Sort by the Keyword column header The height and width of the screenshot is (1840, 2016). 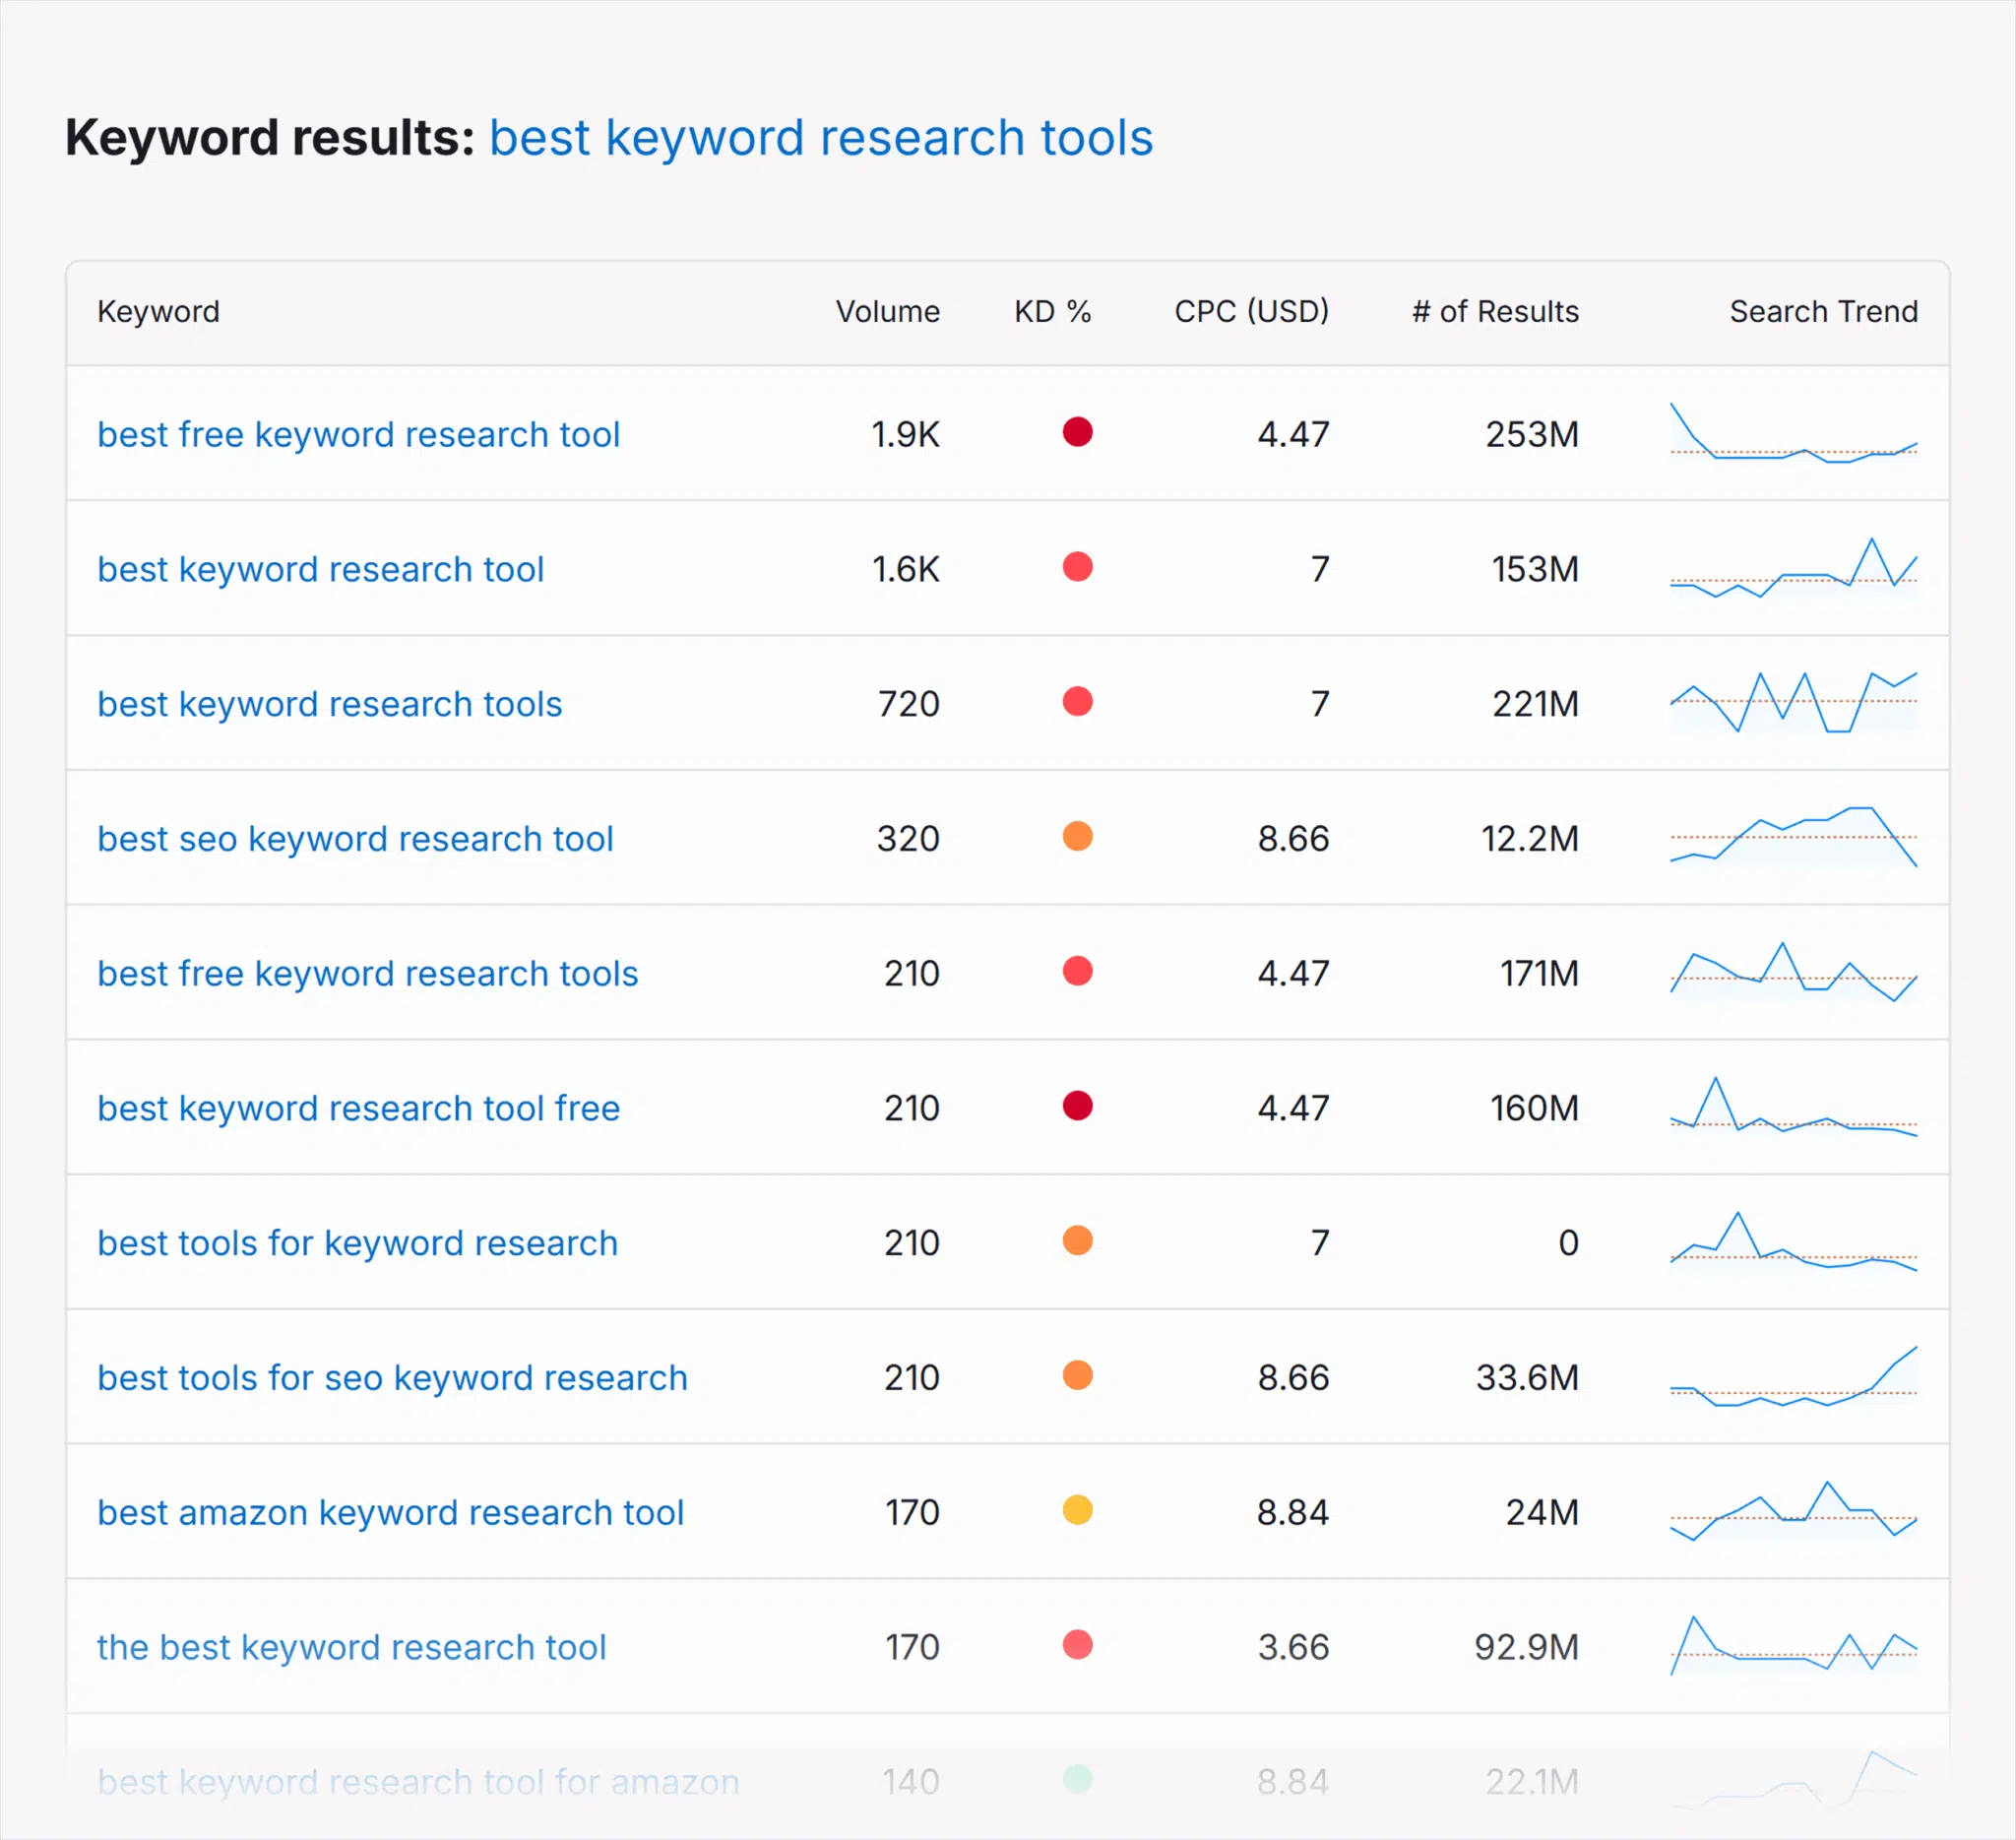tap(158, 312)
